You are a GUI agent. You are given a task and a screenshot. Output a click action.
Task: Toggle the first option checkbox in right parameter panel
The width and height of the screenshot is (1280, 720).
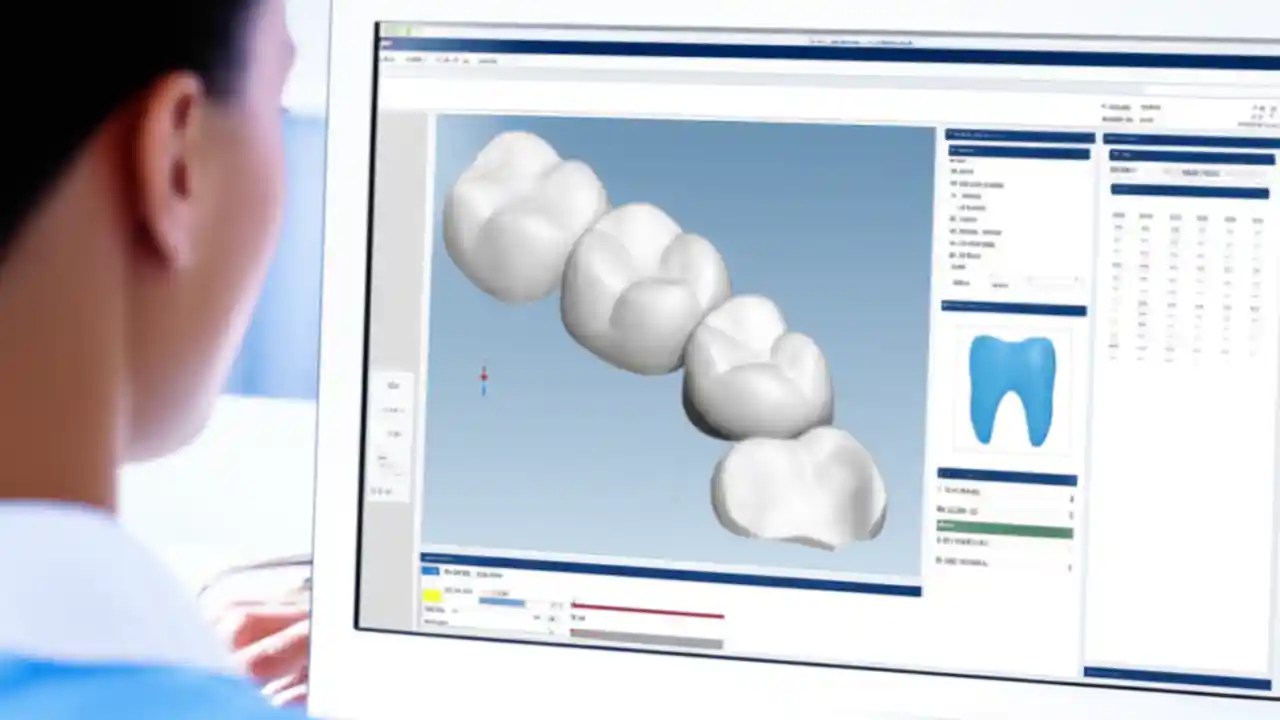[955, 160]
